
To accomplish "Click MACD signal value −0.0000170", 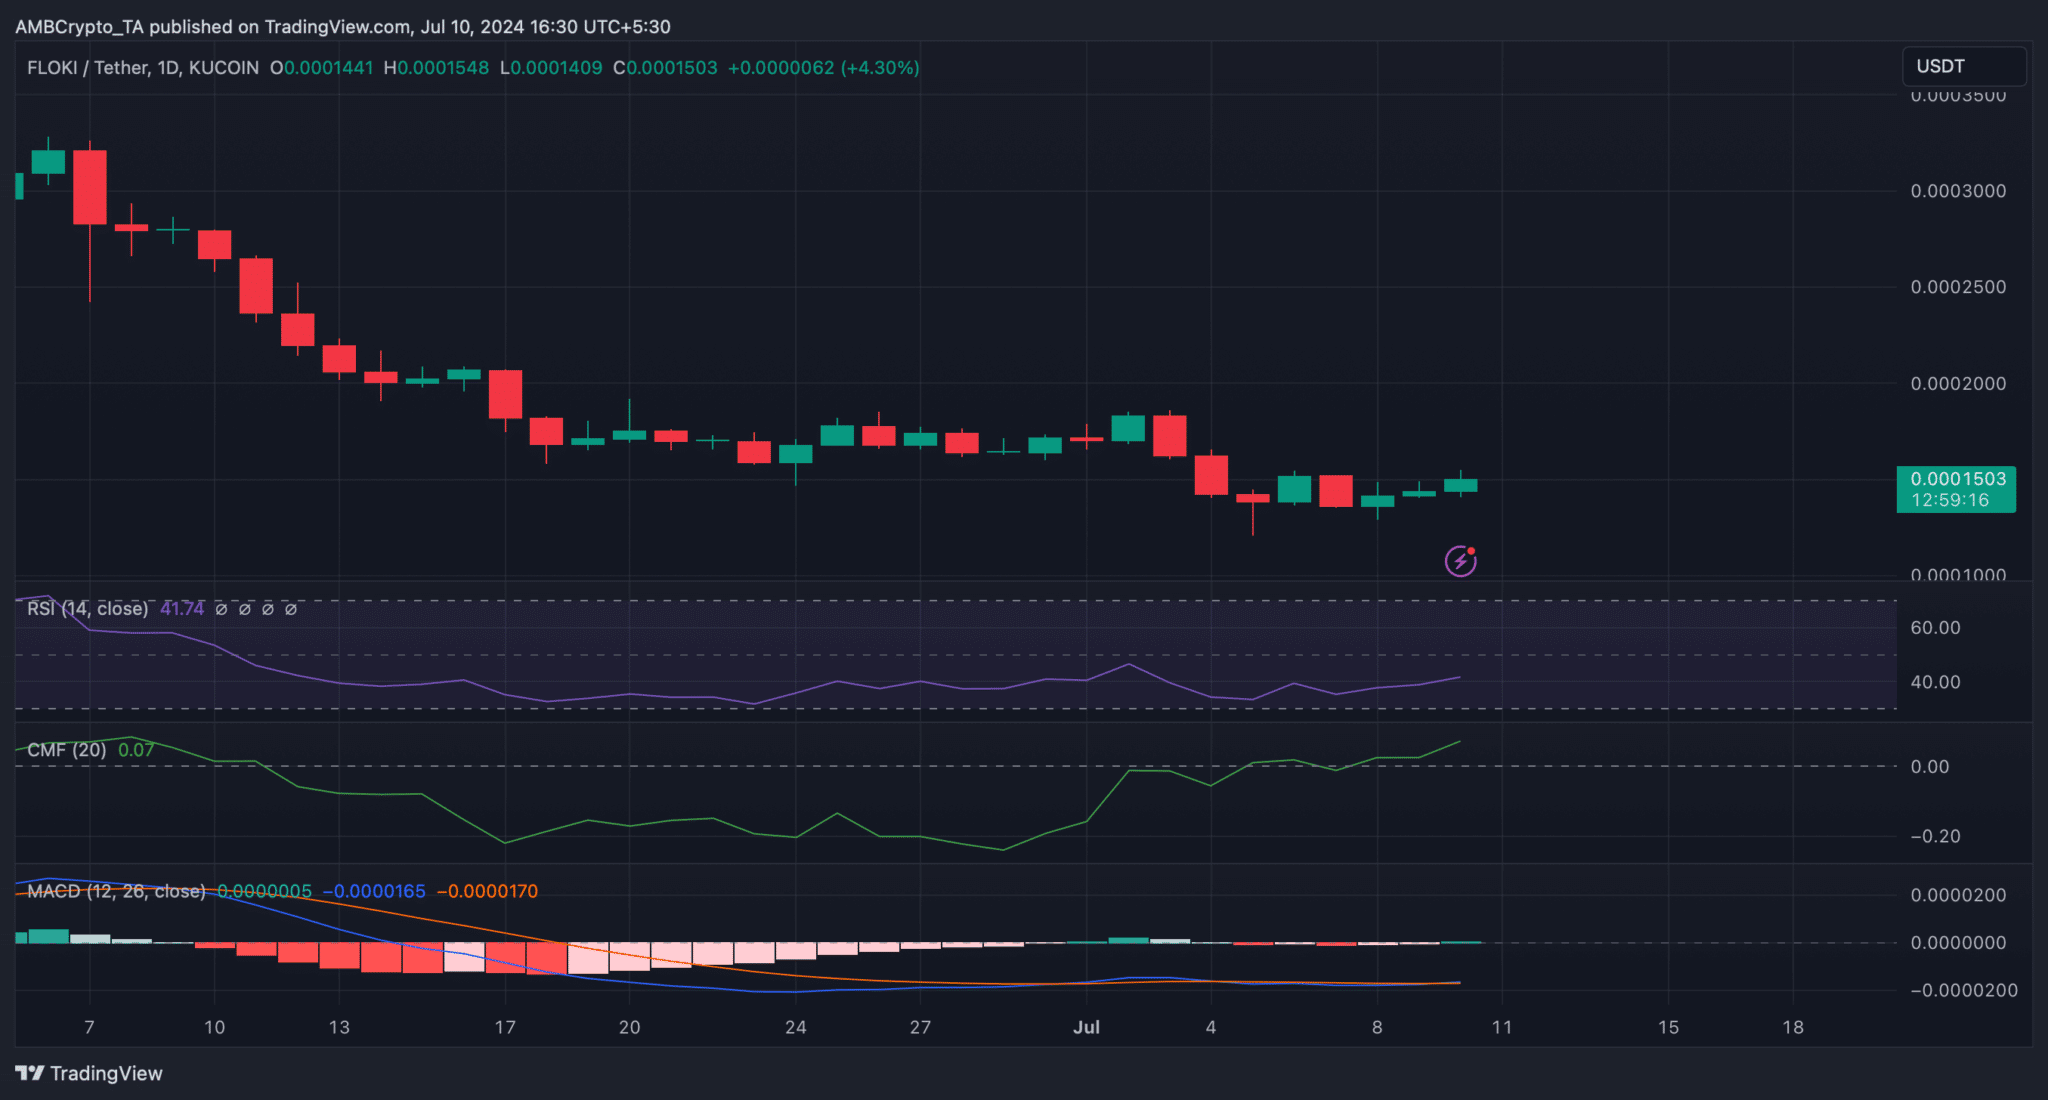I will point(487,891).
